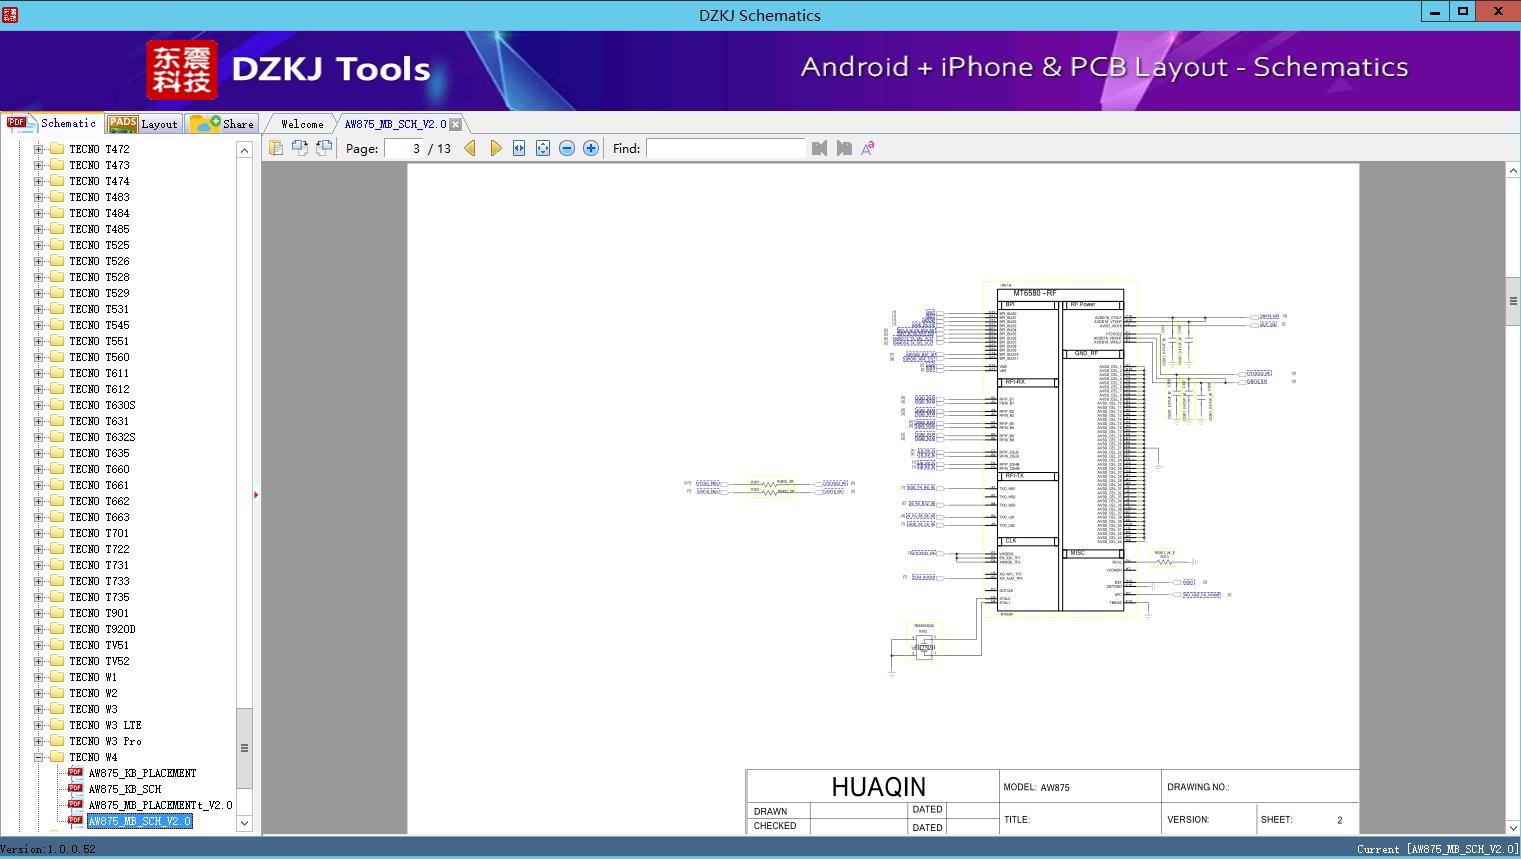The height and width of the screenshot is (859, 1521).
Task: Toggle match case search option
Action: (x=868, y=148)
